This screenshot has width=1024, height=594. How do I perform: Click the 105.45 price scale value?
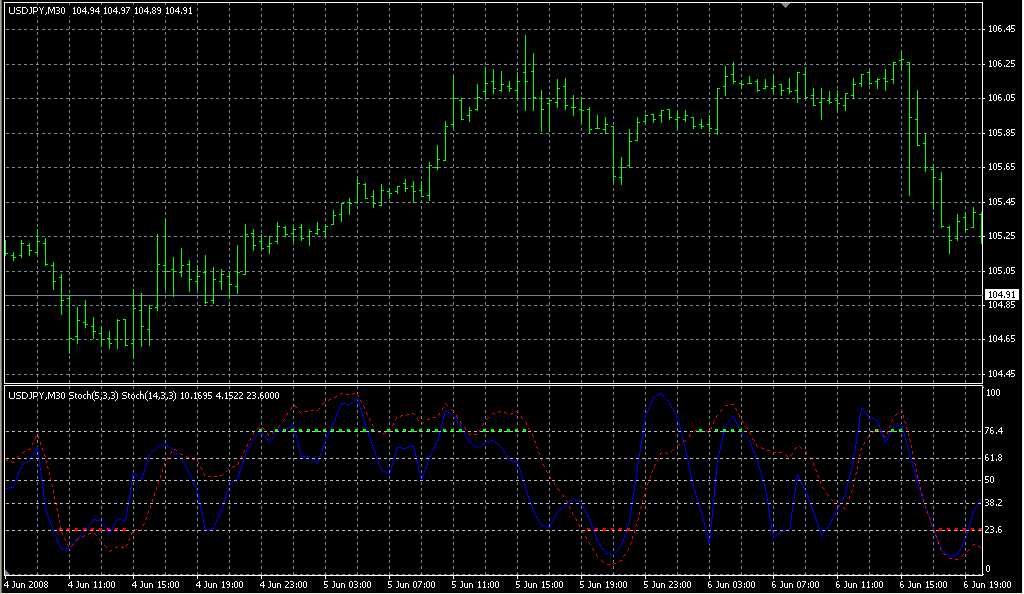tap(1000, 202)
